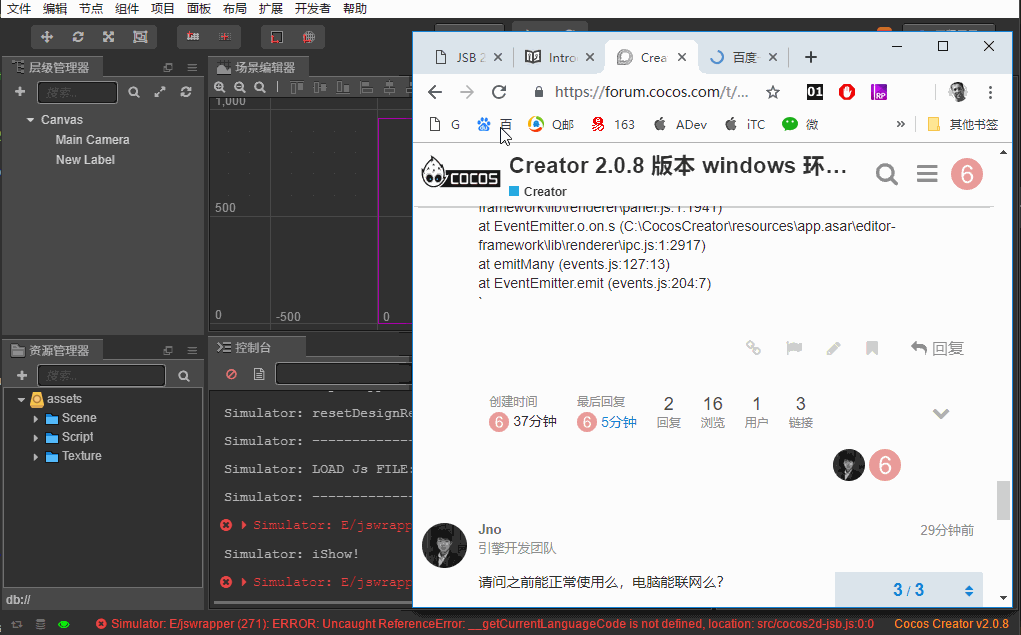Viewport: 1021px width, 635px height.
Task: Jump to last reply 5分钟
Action: point(607,422)
